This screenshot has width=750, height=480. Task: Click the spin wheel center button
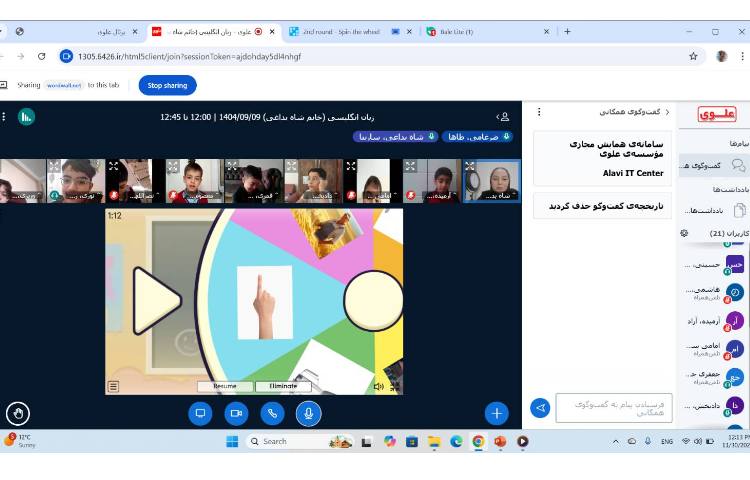click(x=374, y=300)
